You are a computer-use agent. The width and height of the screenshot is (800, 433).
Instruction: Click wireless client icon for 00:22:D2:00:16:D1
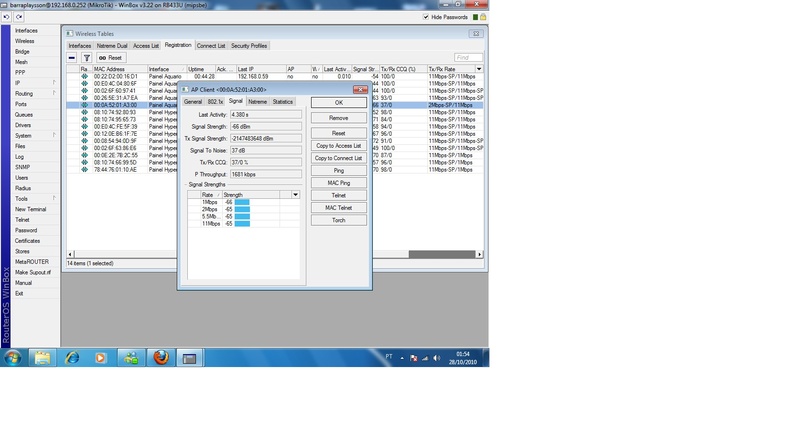click(x=84, y=76)
